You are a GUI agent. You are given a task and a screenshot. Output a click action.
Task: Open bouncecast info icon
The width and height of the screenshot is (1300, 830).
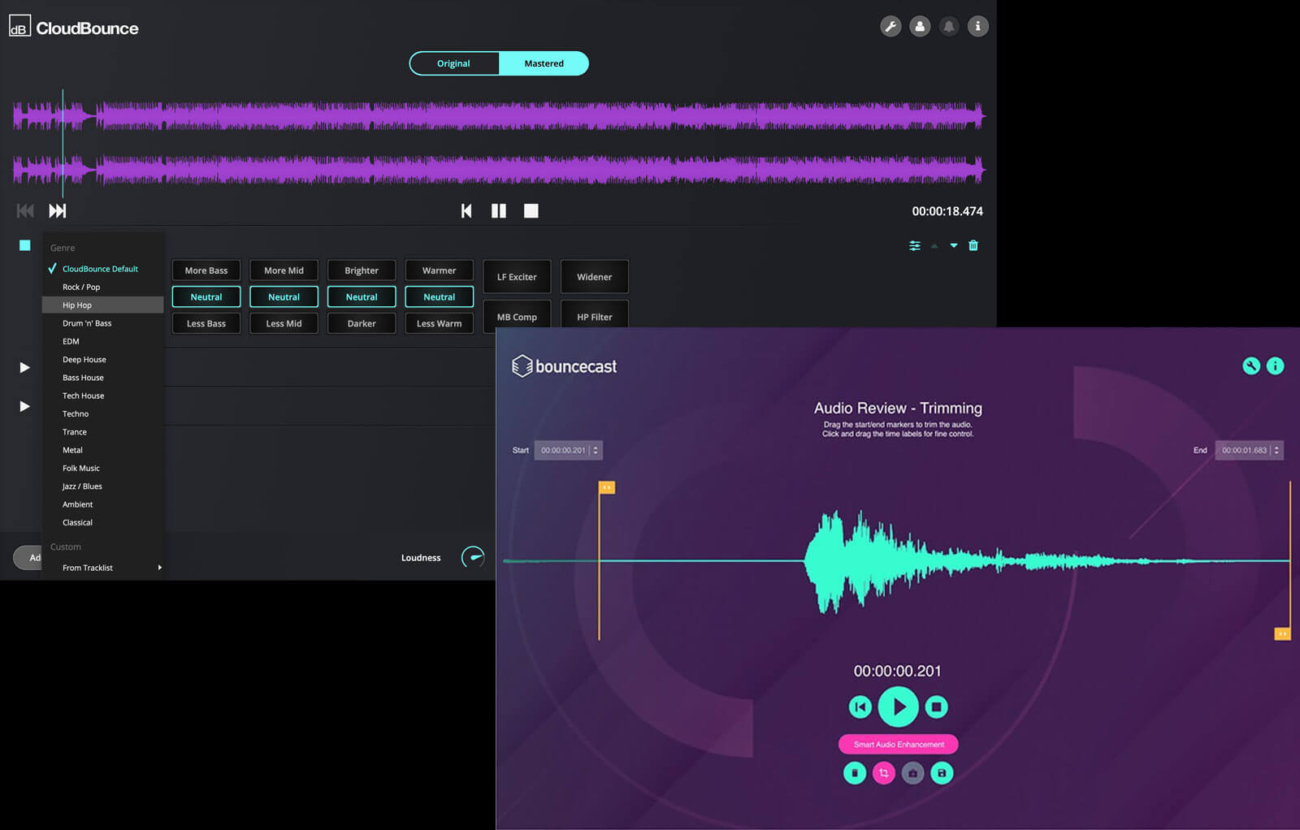[x=1275, y=366]
